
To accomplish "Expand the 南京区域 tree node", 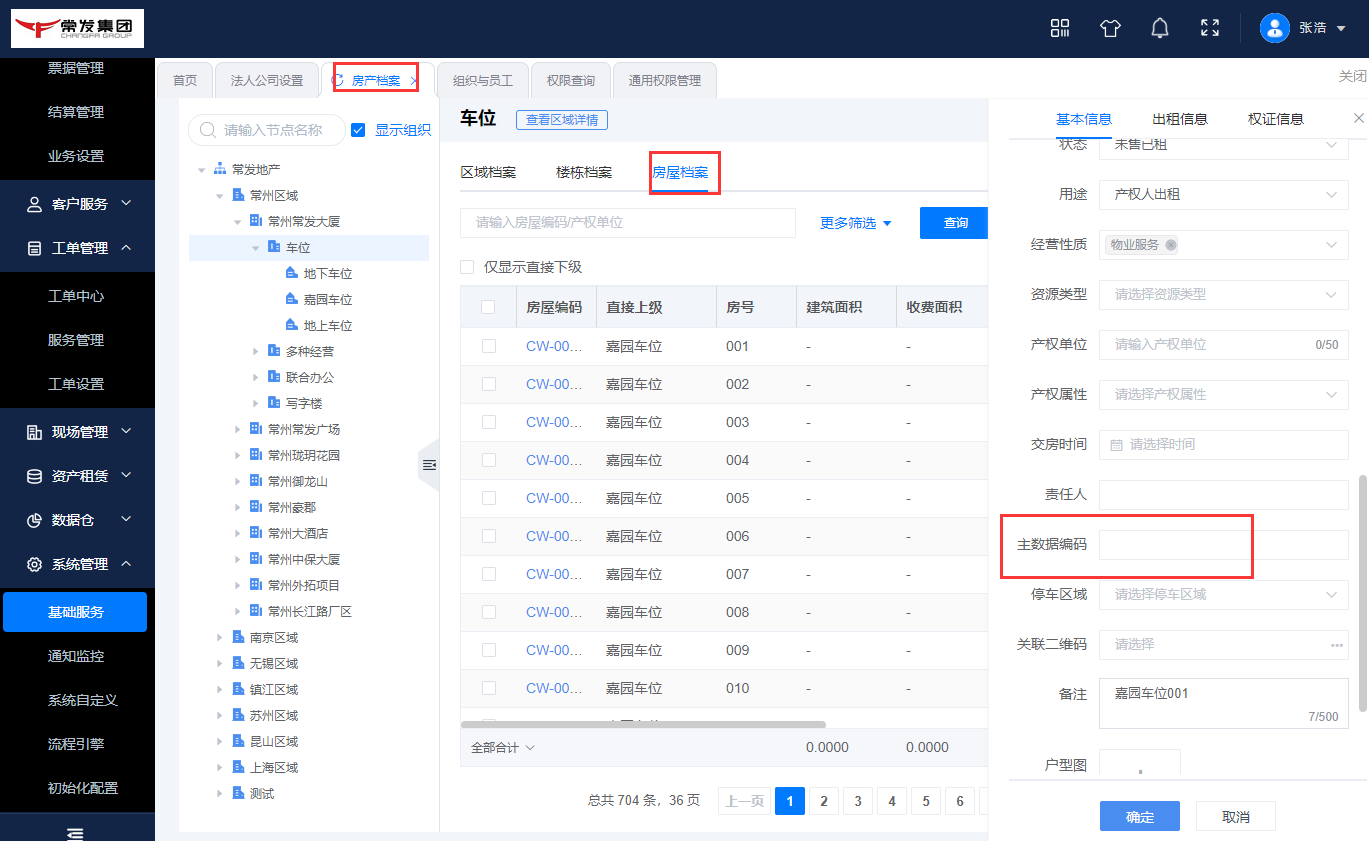I will click(220, 637).
